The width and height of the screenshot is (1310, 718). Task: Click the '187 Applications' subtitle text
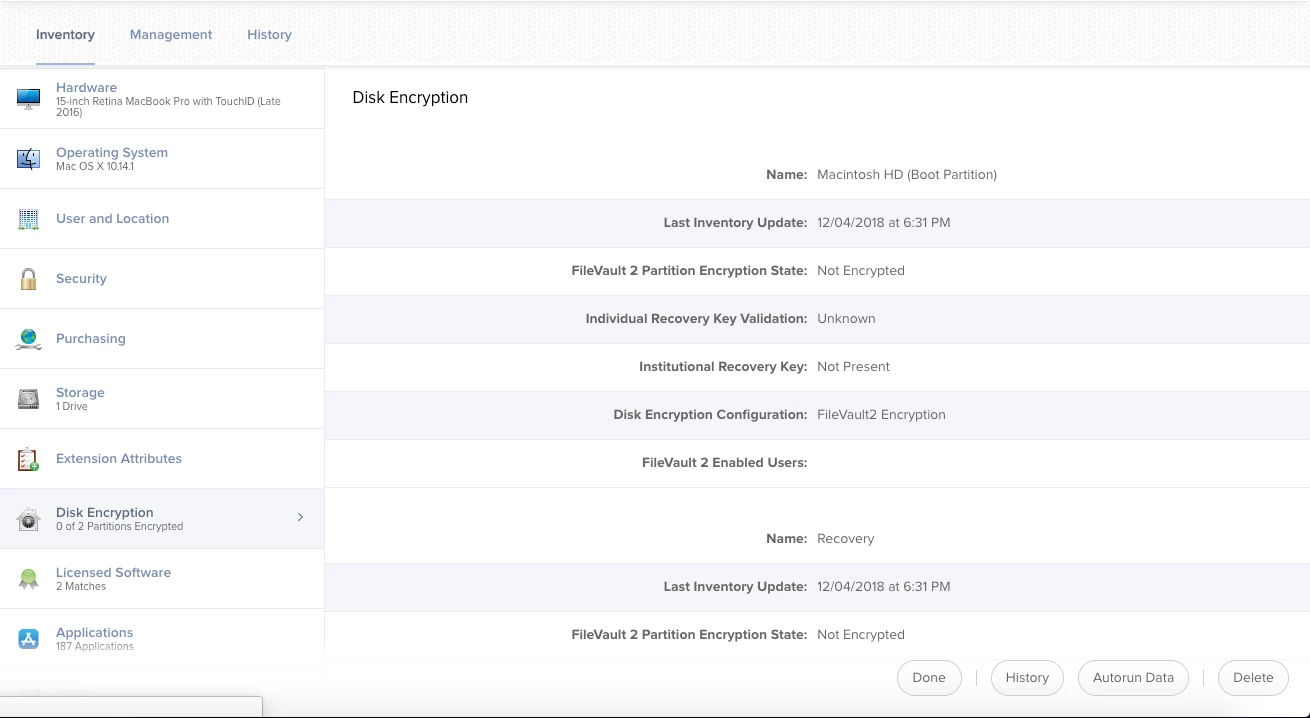pyautogui.click(x=94, y=646)
